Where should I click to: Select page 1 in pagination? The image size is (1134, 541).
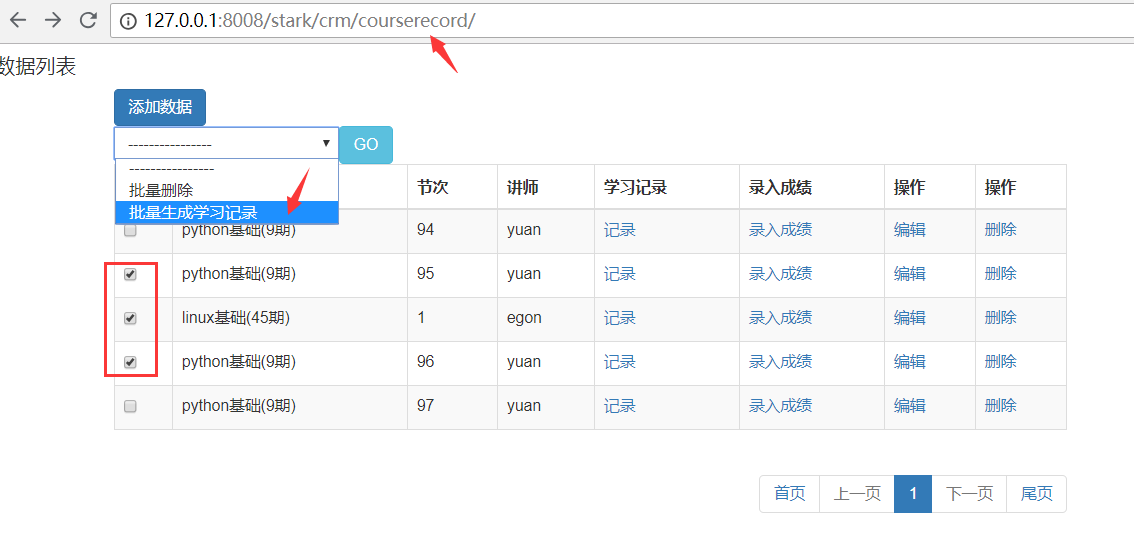pyautogui.click(x=913, y=494)
